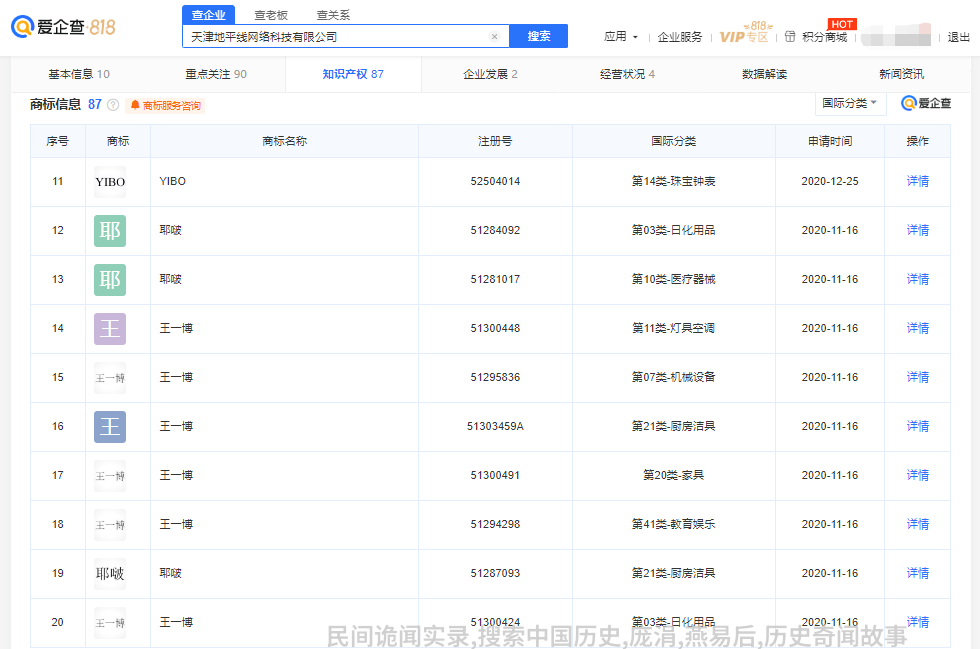The width and height of the screenshot is (980, 649).
Task: Click the 企业服务 link
Action: (x=679, y=37)
